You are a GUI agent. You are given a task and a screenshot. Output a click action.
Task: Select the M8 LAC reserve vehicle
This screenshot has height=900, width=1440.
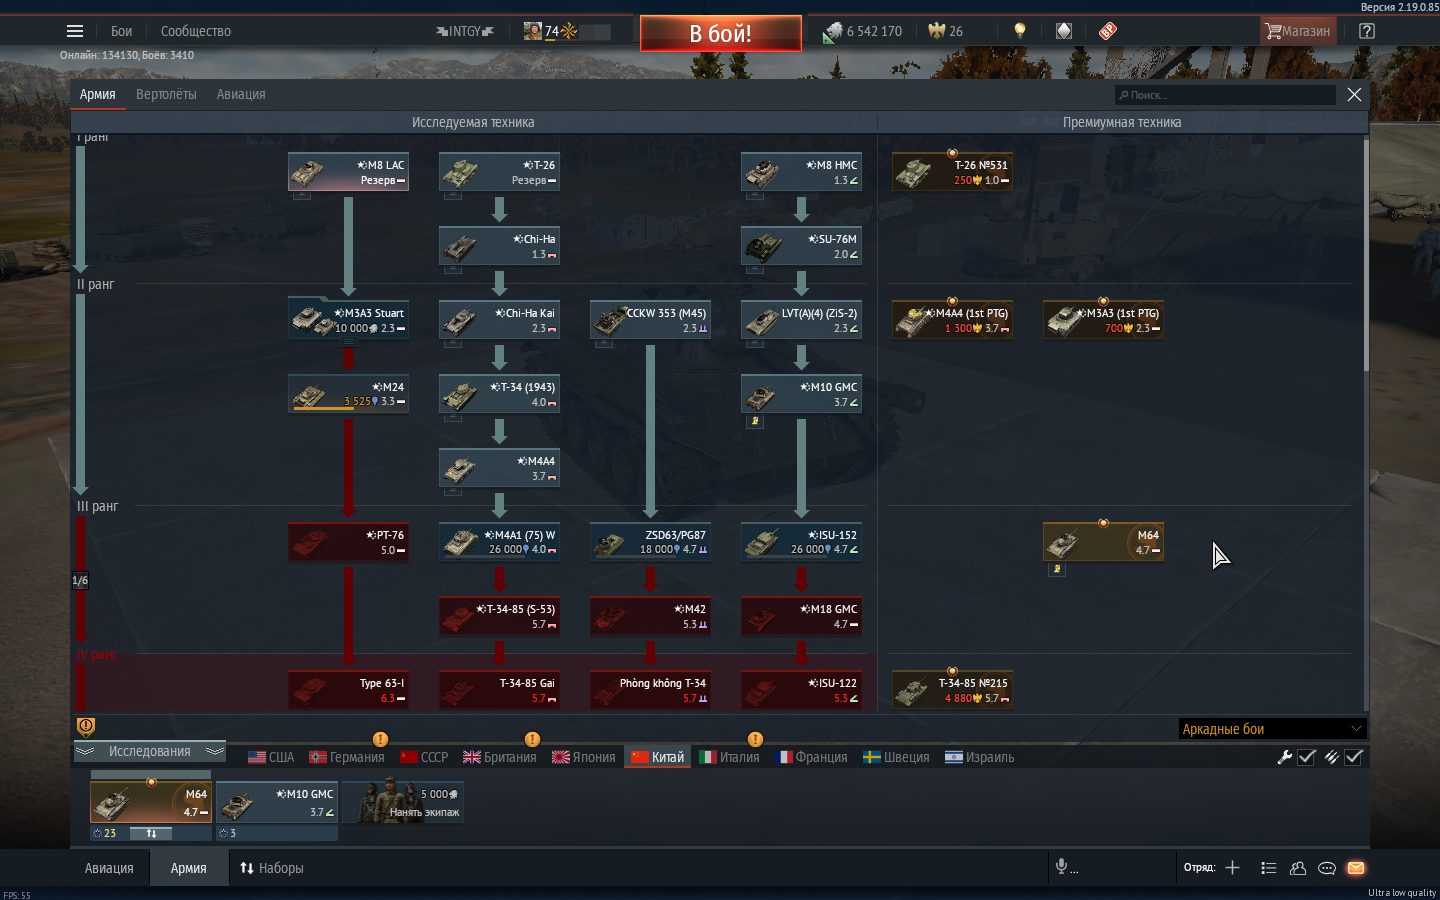coord(348,172)
